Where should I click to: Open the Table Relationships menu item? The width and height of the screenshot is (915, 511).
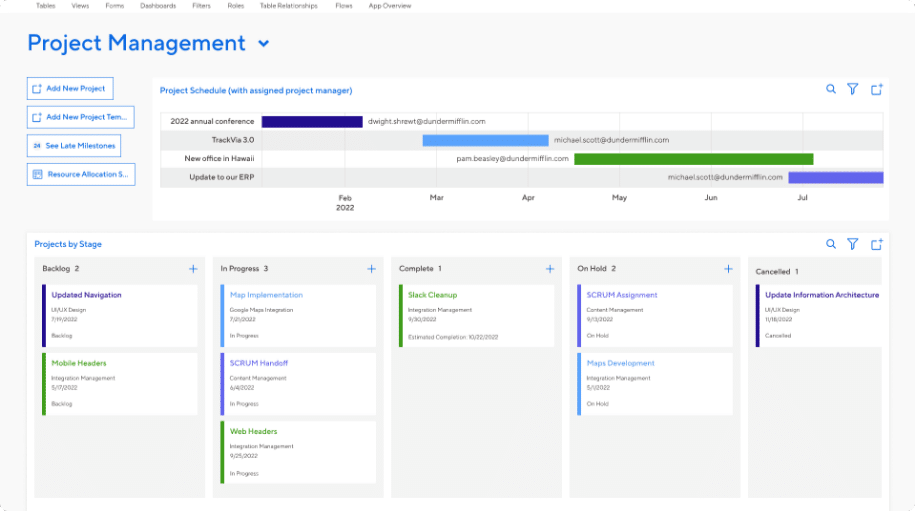pos(288,6)
